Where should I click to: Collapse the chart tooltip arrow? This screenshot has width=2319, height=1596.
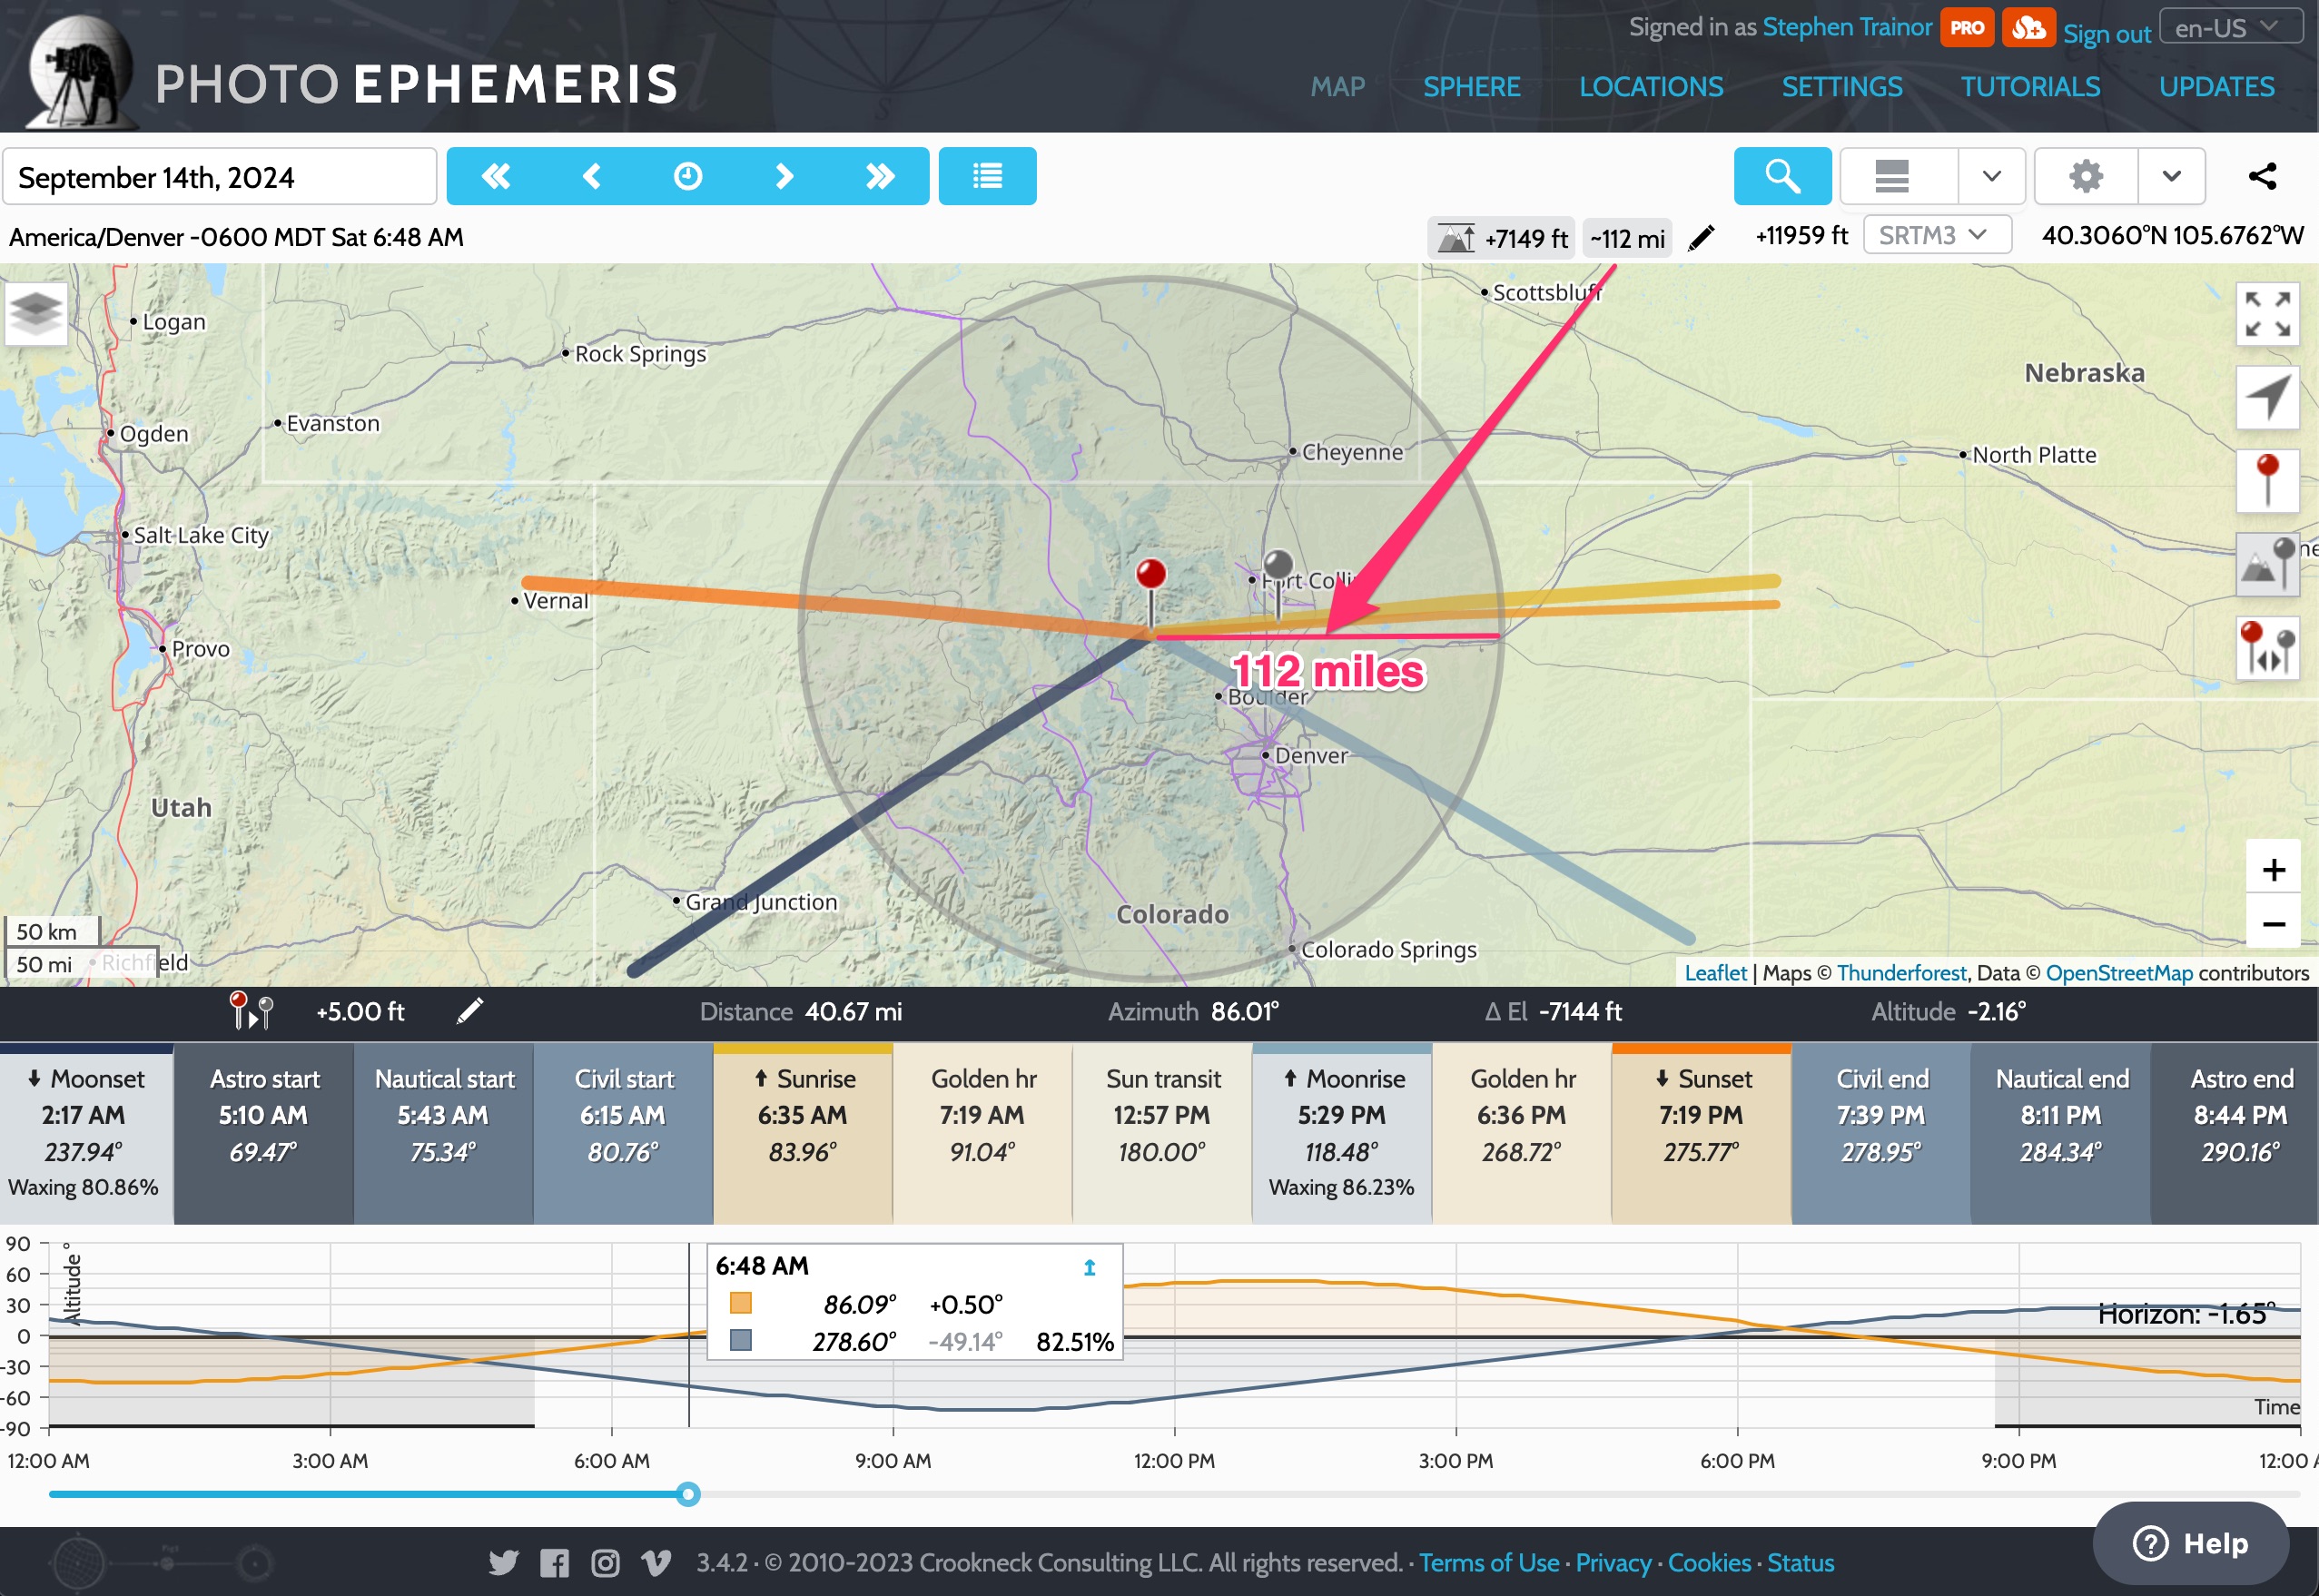pyautogui.click(x=1090, y=1267)
